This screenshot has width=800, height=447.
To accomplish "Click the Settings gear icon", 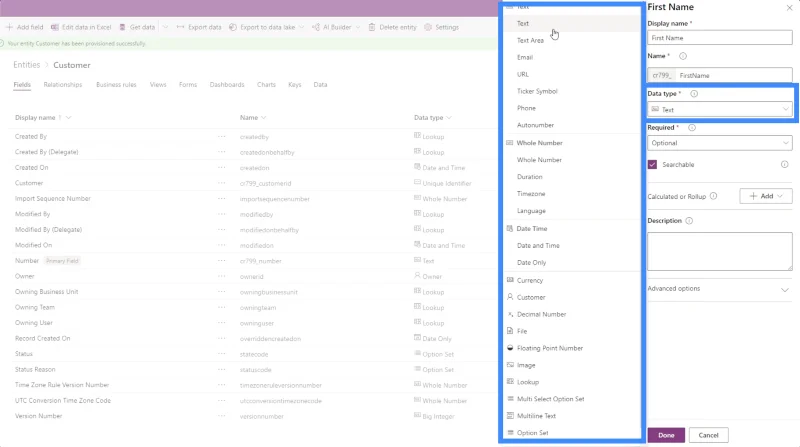I will click(428, 27).
